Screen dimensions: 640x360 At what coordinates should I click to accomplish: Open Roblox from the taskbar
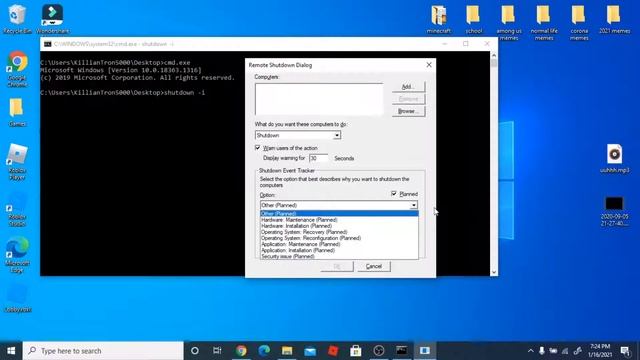click(333, 351)
